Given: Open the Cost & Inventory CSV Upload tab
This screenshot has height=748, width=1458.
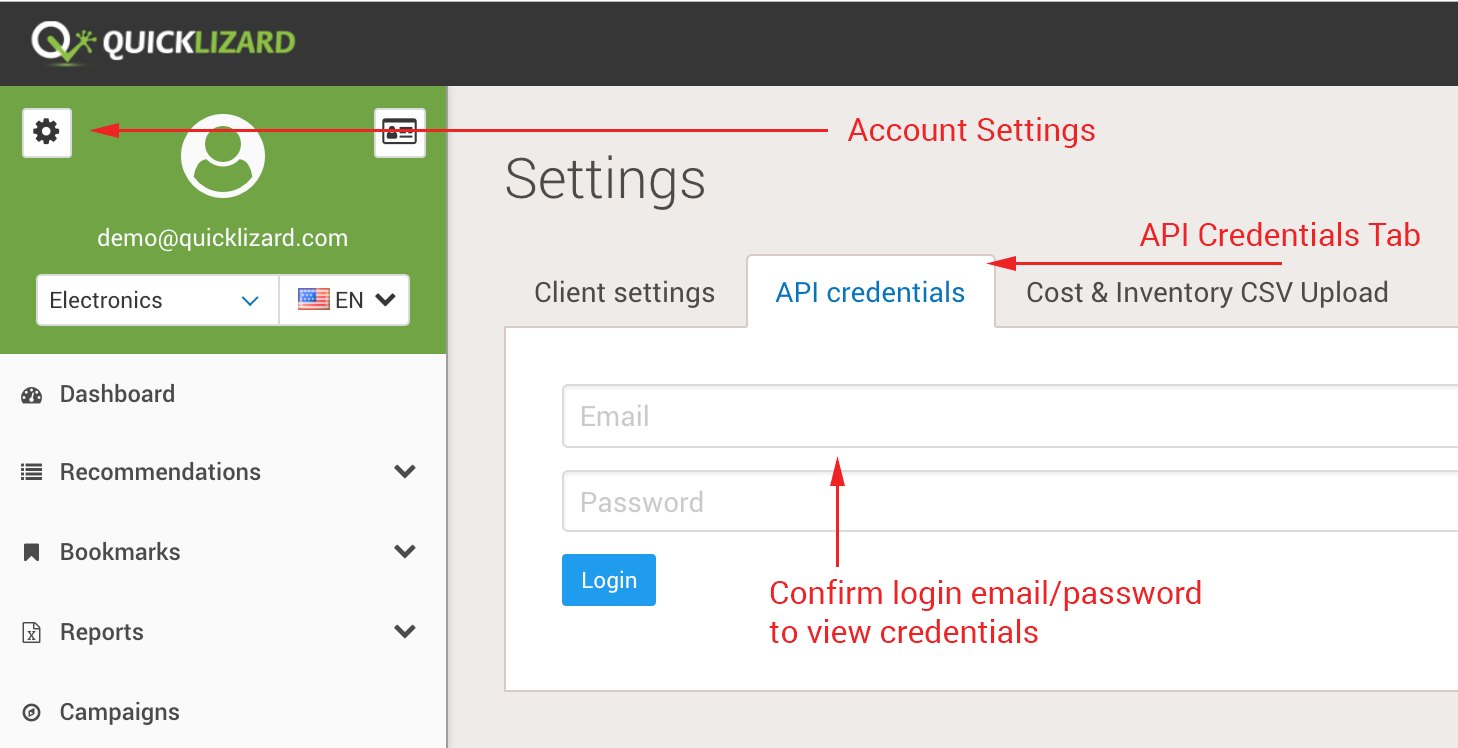Looking at the screenshot, I should pyautogui.click(x=1206, y=292).
